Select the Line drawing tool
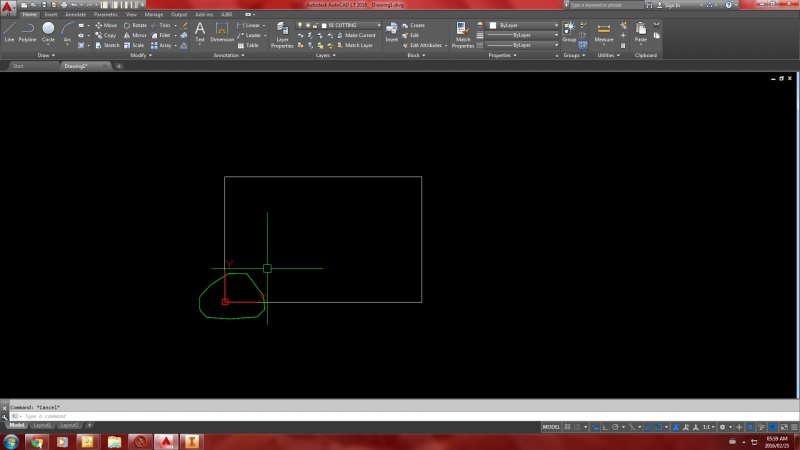 point(9,30)
